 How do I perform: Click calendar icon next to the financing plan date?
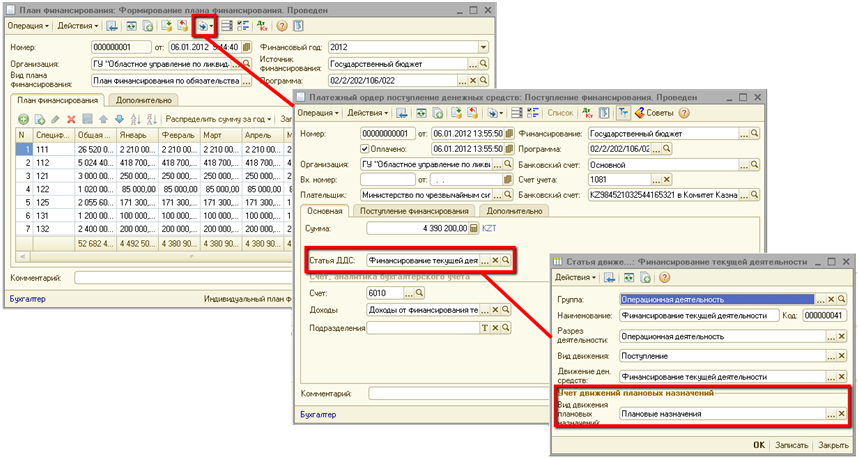pos(246,47)
